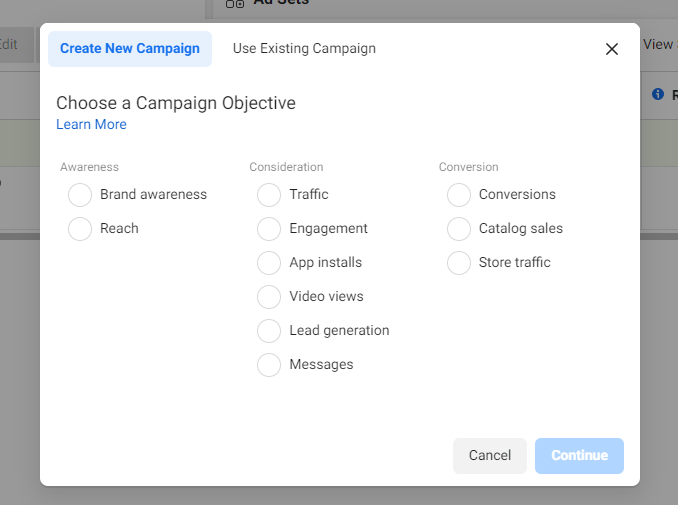Image resolution: width=678 pixels, height=505 pixels.
Task: Click the blue info icon behind dialog
Action: click(658, 94)
